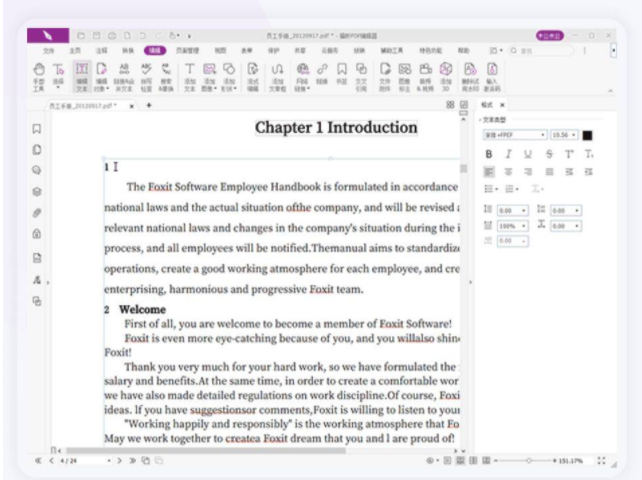Screen dimensions: 642x480
Task: Click the Add 3D tool
Action: [445, 77]
